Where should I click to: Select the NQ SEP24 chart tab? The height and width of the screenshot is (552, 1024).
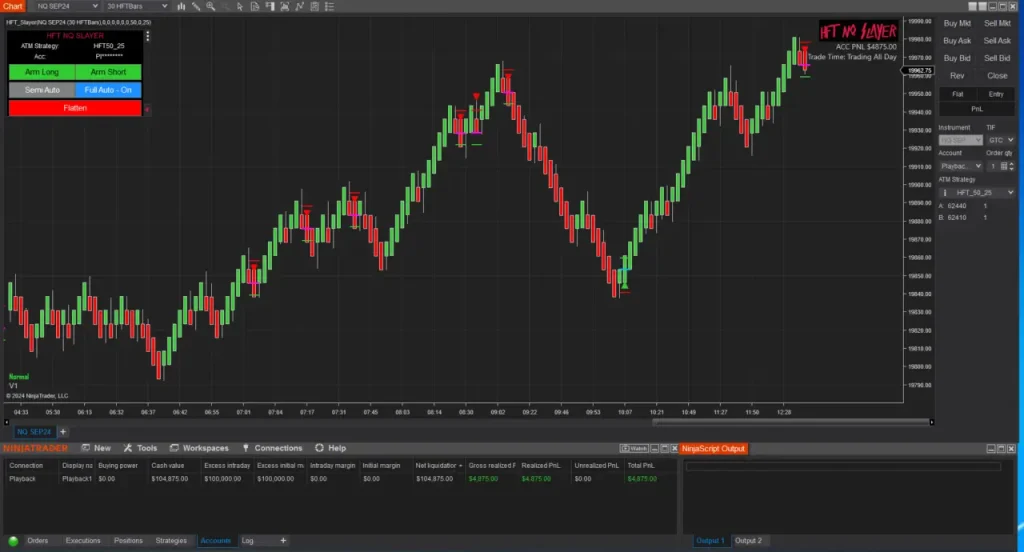point(34,432)
